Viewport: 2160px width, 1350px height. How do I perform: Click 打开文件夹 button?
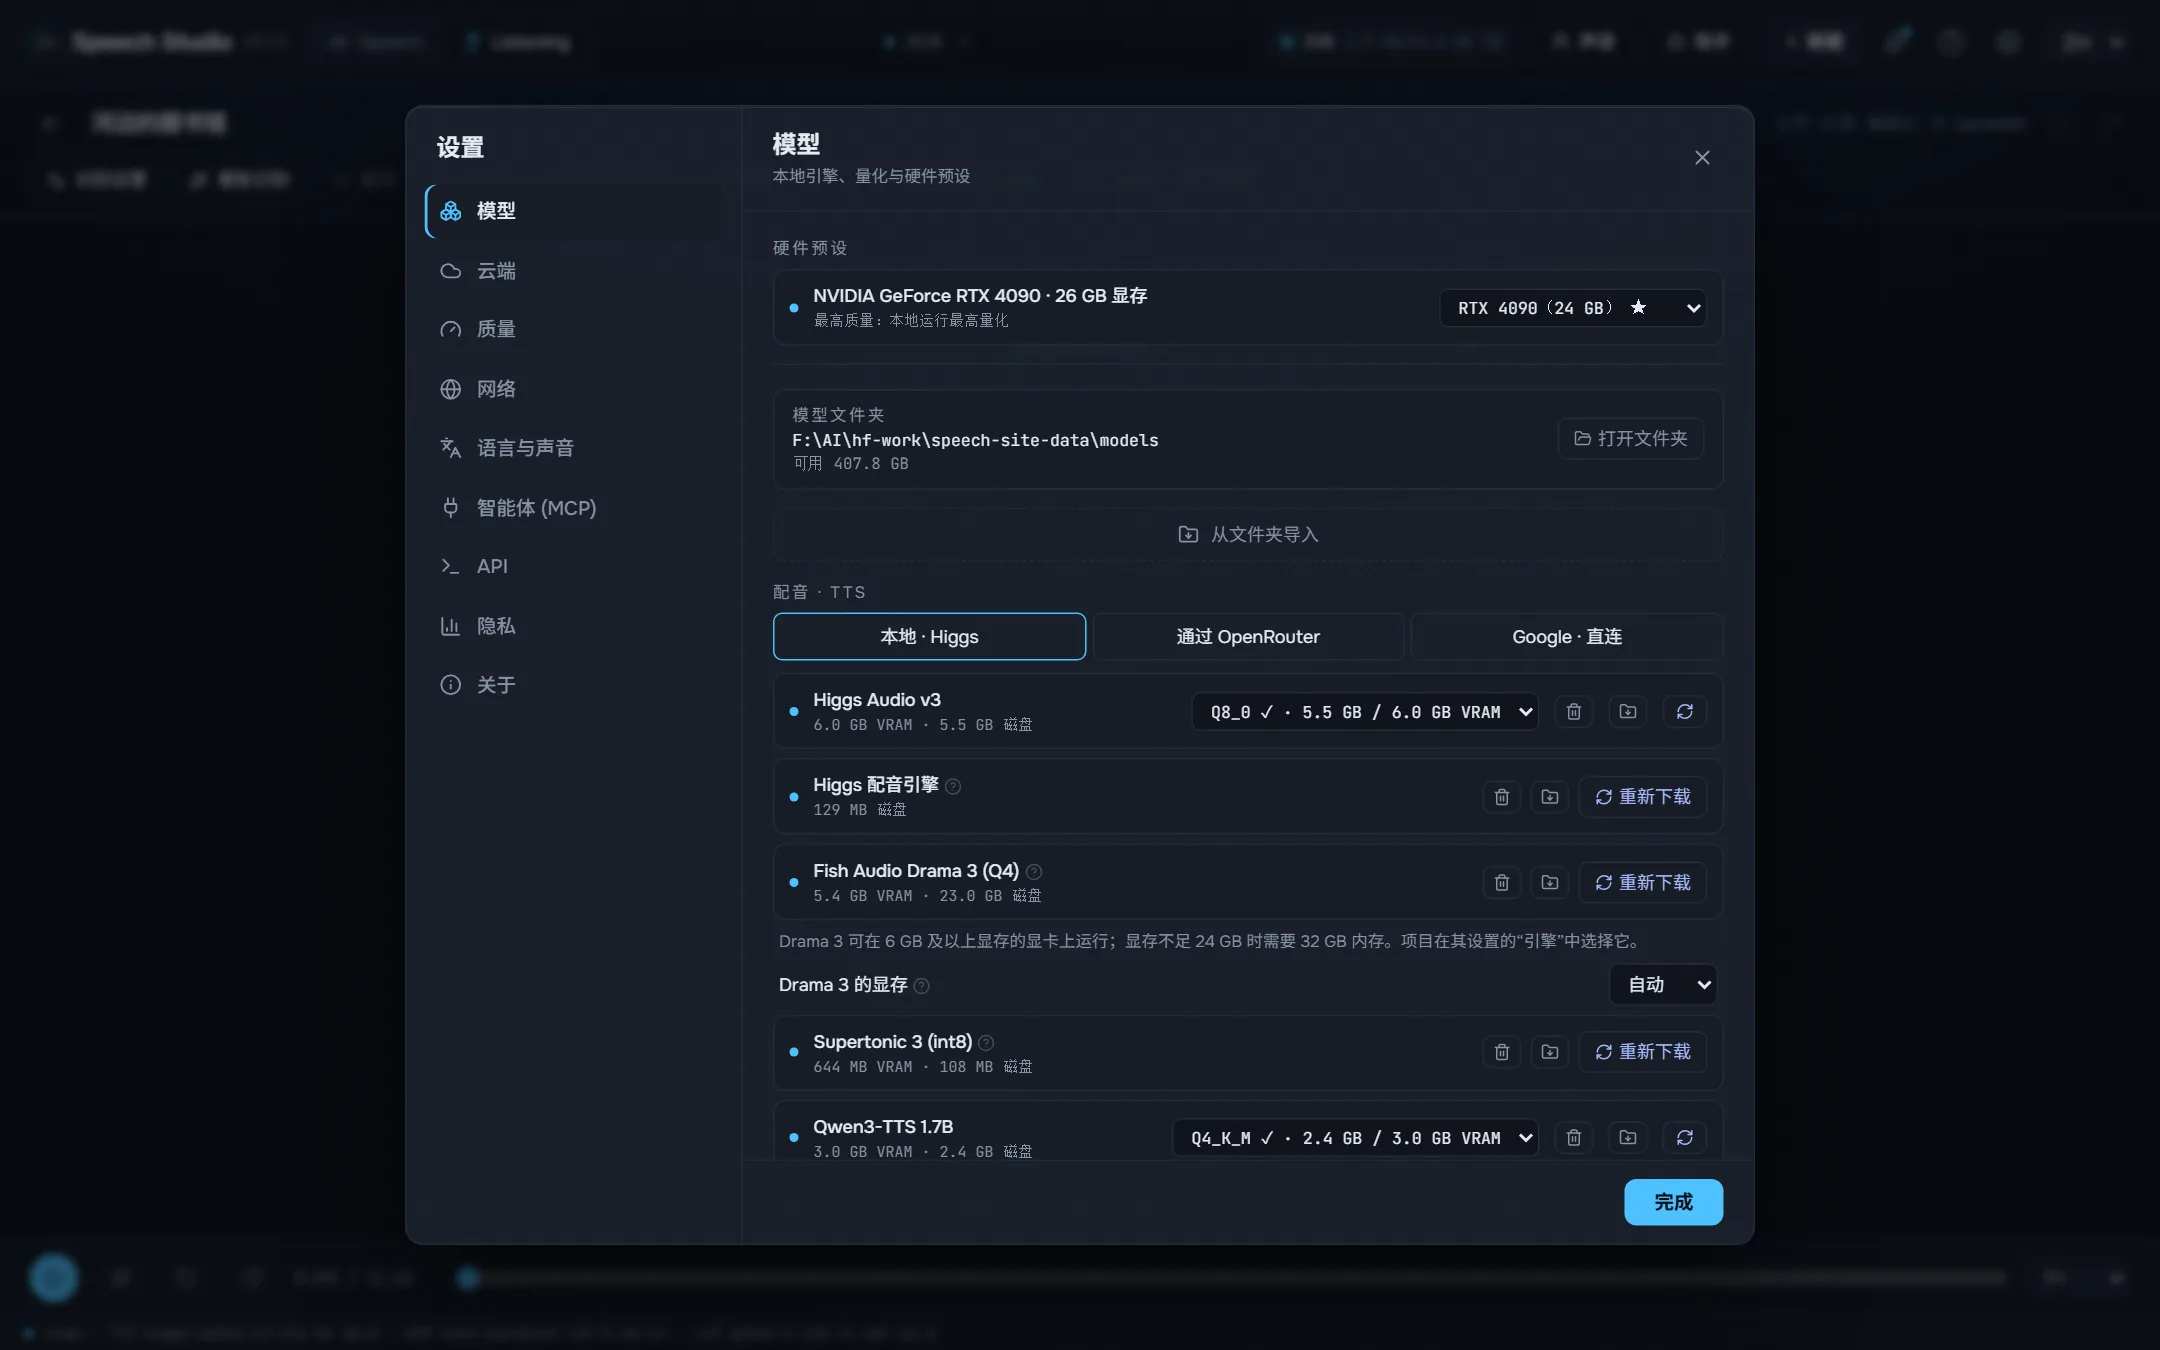[1631, 439]
